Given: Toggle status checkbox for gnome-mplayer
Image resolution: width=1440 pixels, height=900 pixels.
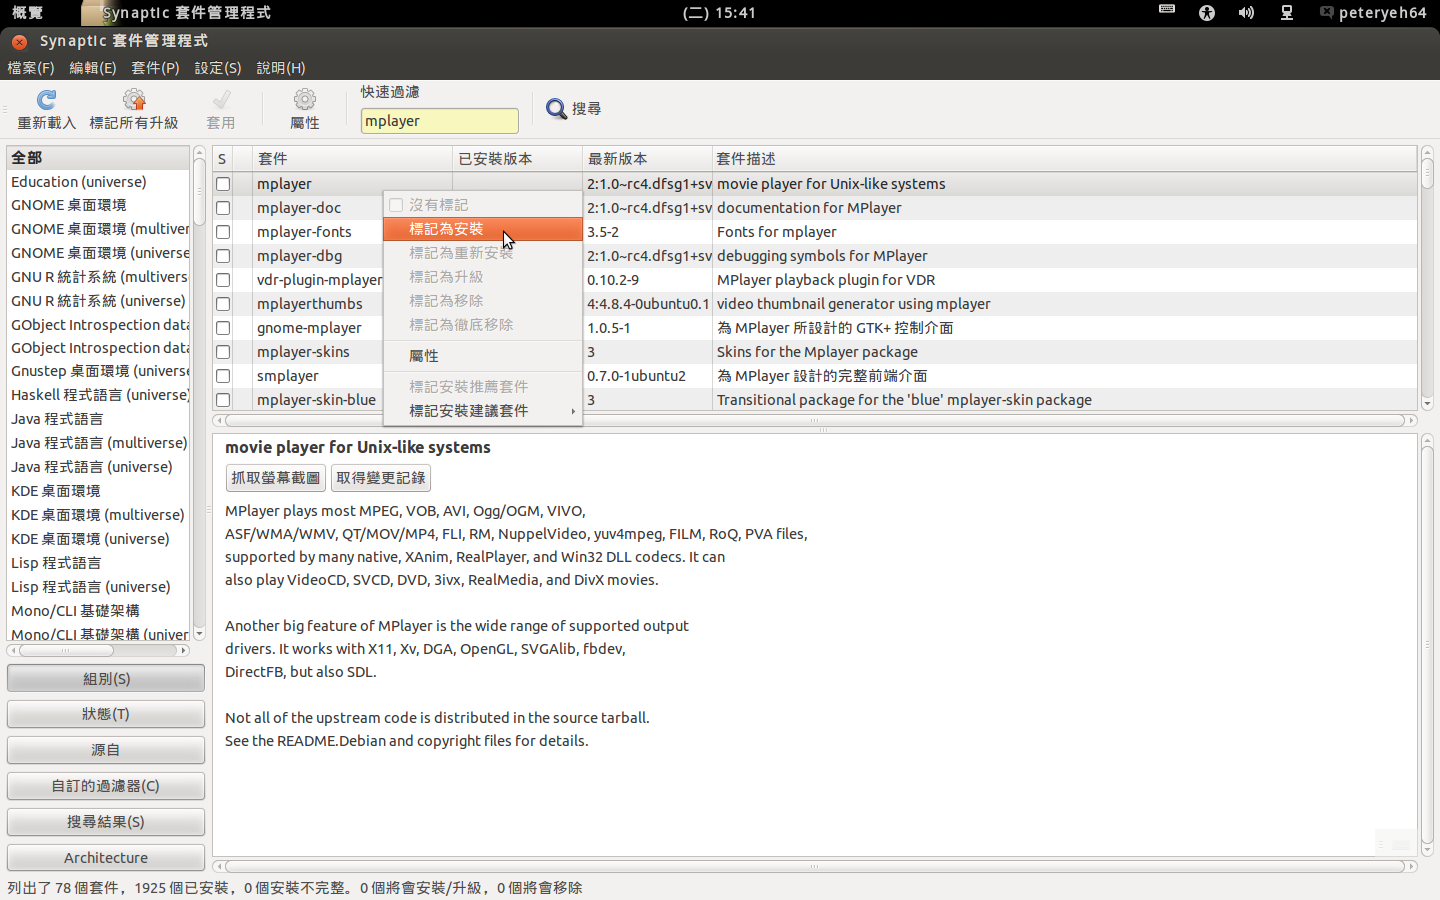Looking at the screenshot, I should [223, 328].
